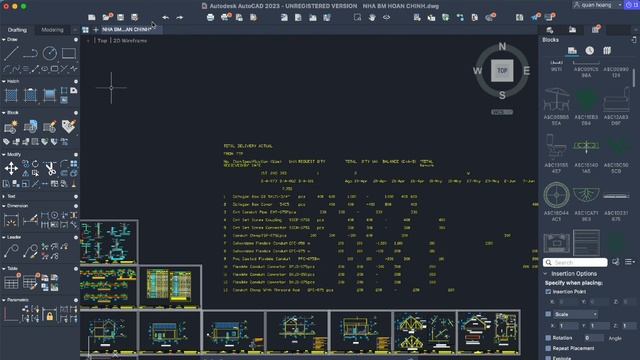Image resolution: width=640 pixels, height=360 pixels.
Task: Collapse the Draw panel section
Action: click(4, 40)
